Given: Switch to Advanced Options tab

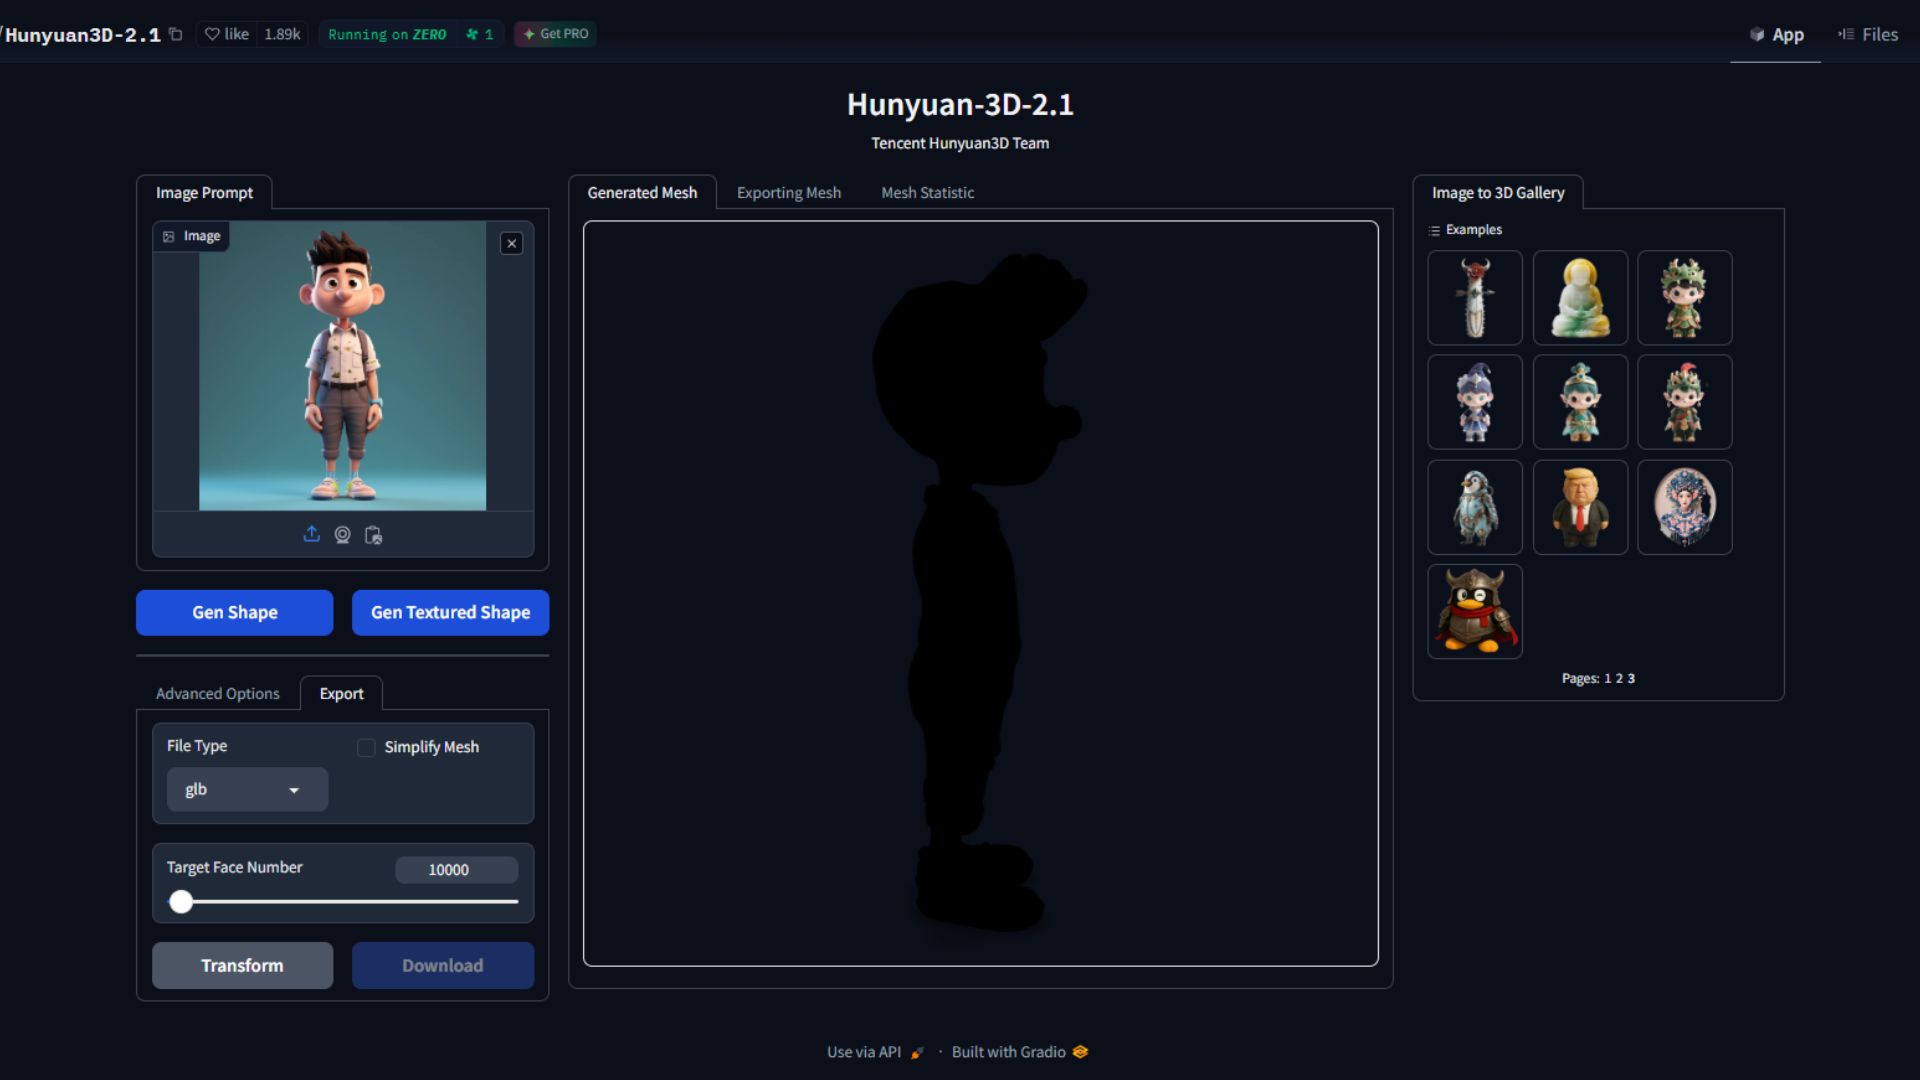Looking at the screenshot, I should click(x=217, y=694).
